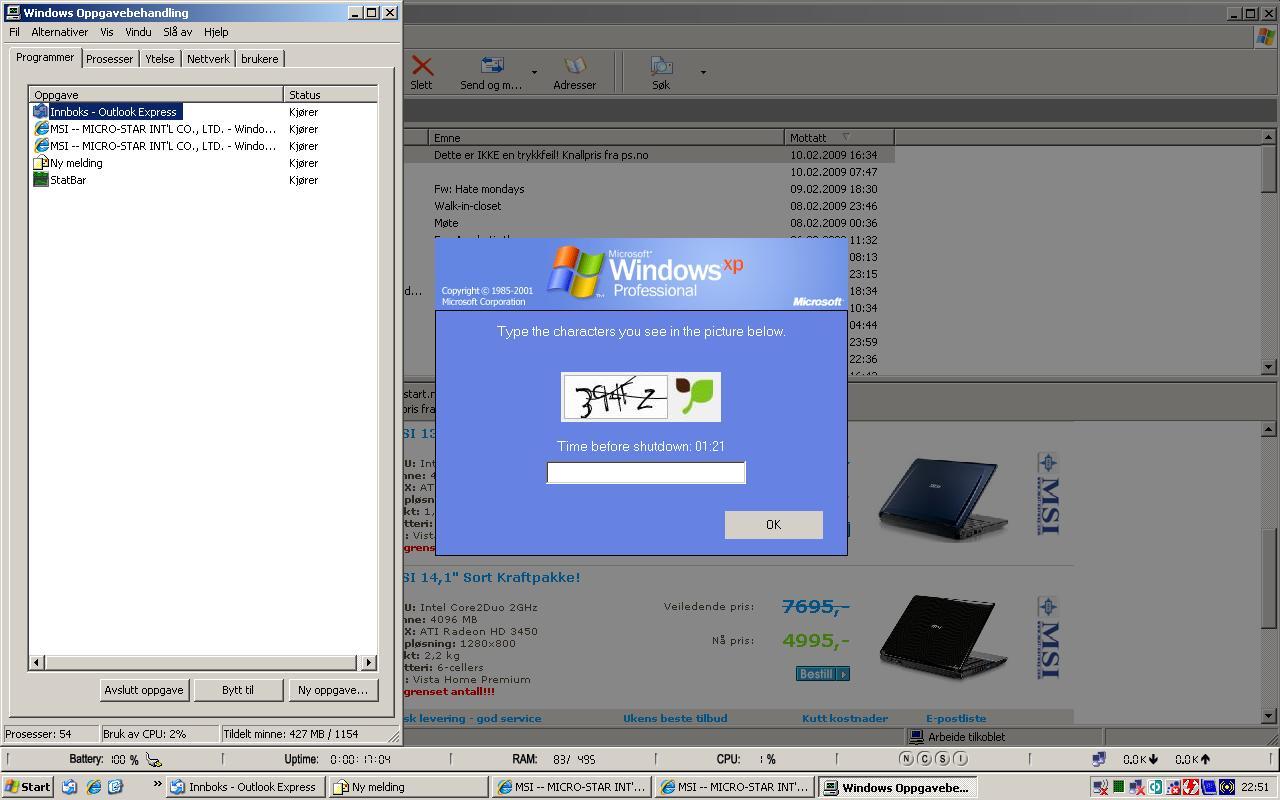Open the Vis menu
Viewport: 1280px width, 800px height.
[x=106, y=32]
